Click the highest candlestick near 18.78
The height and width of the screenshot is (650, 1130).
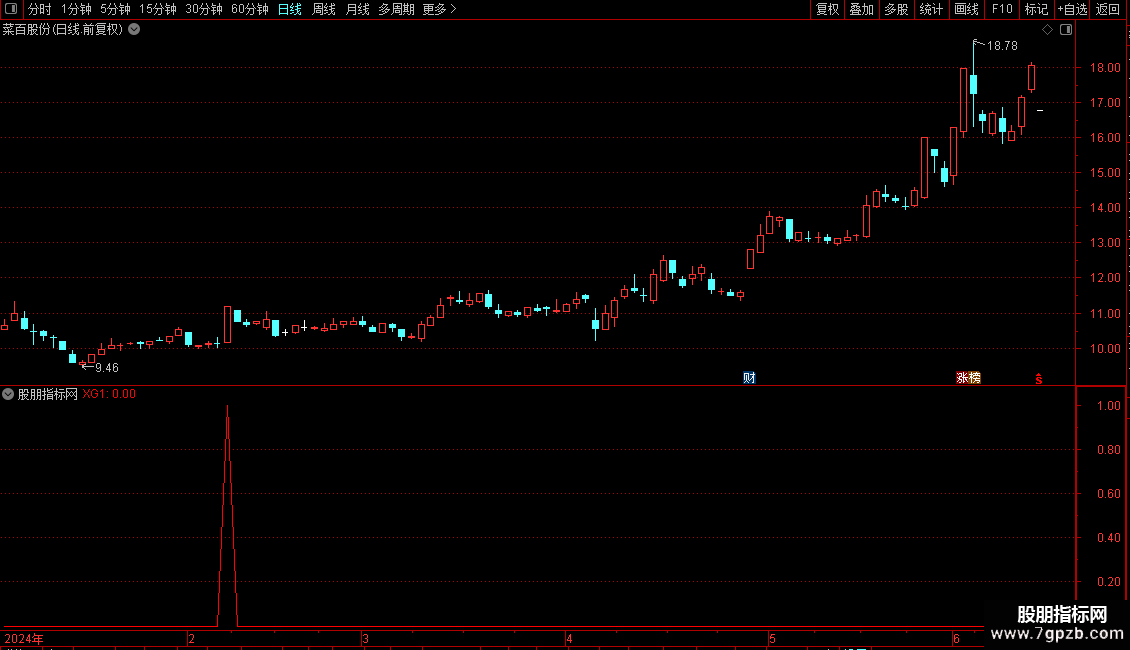pyautogui.click(x=974, y=85)
